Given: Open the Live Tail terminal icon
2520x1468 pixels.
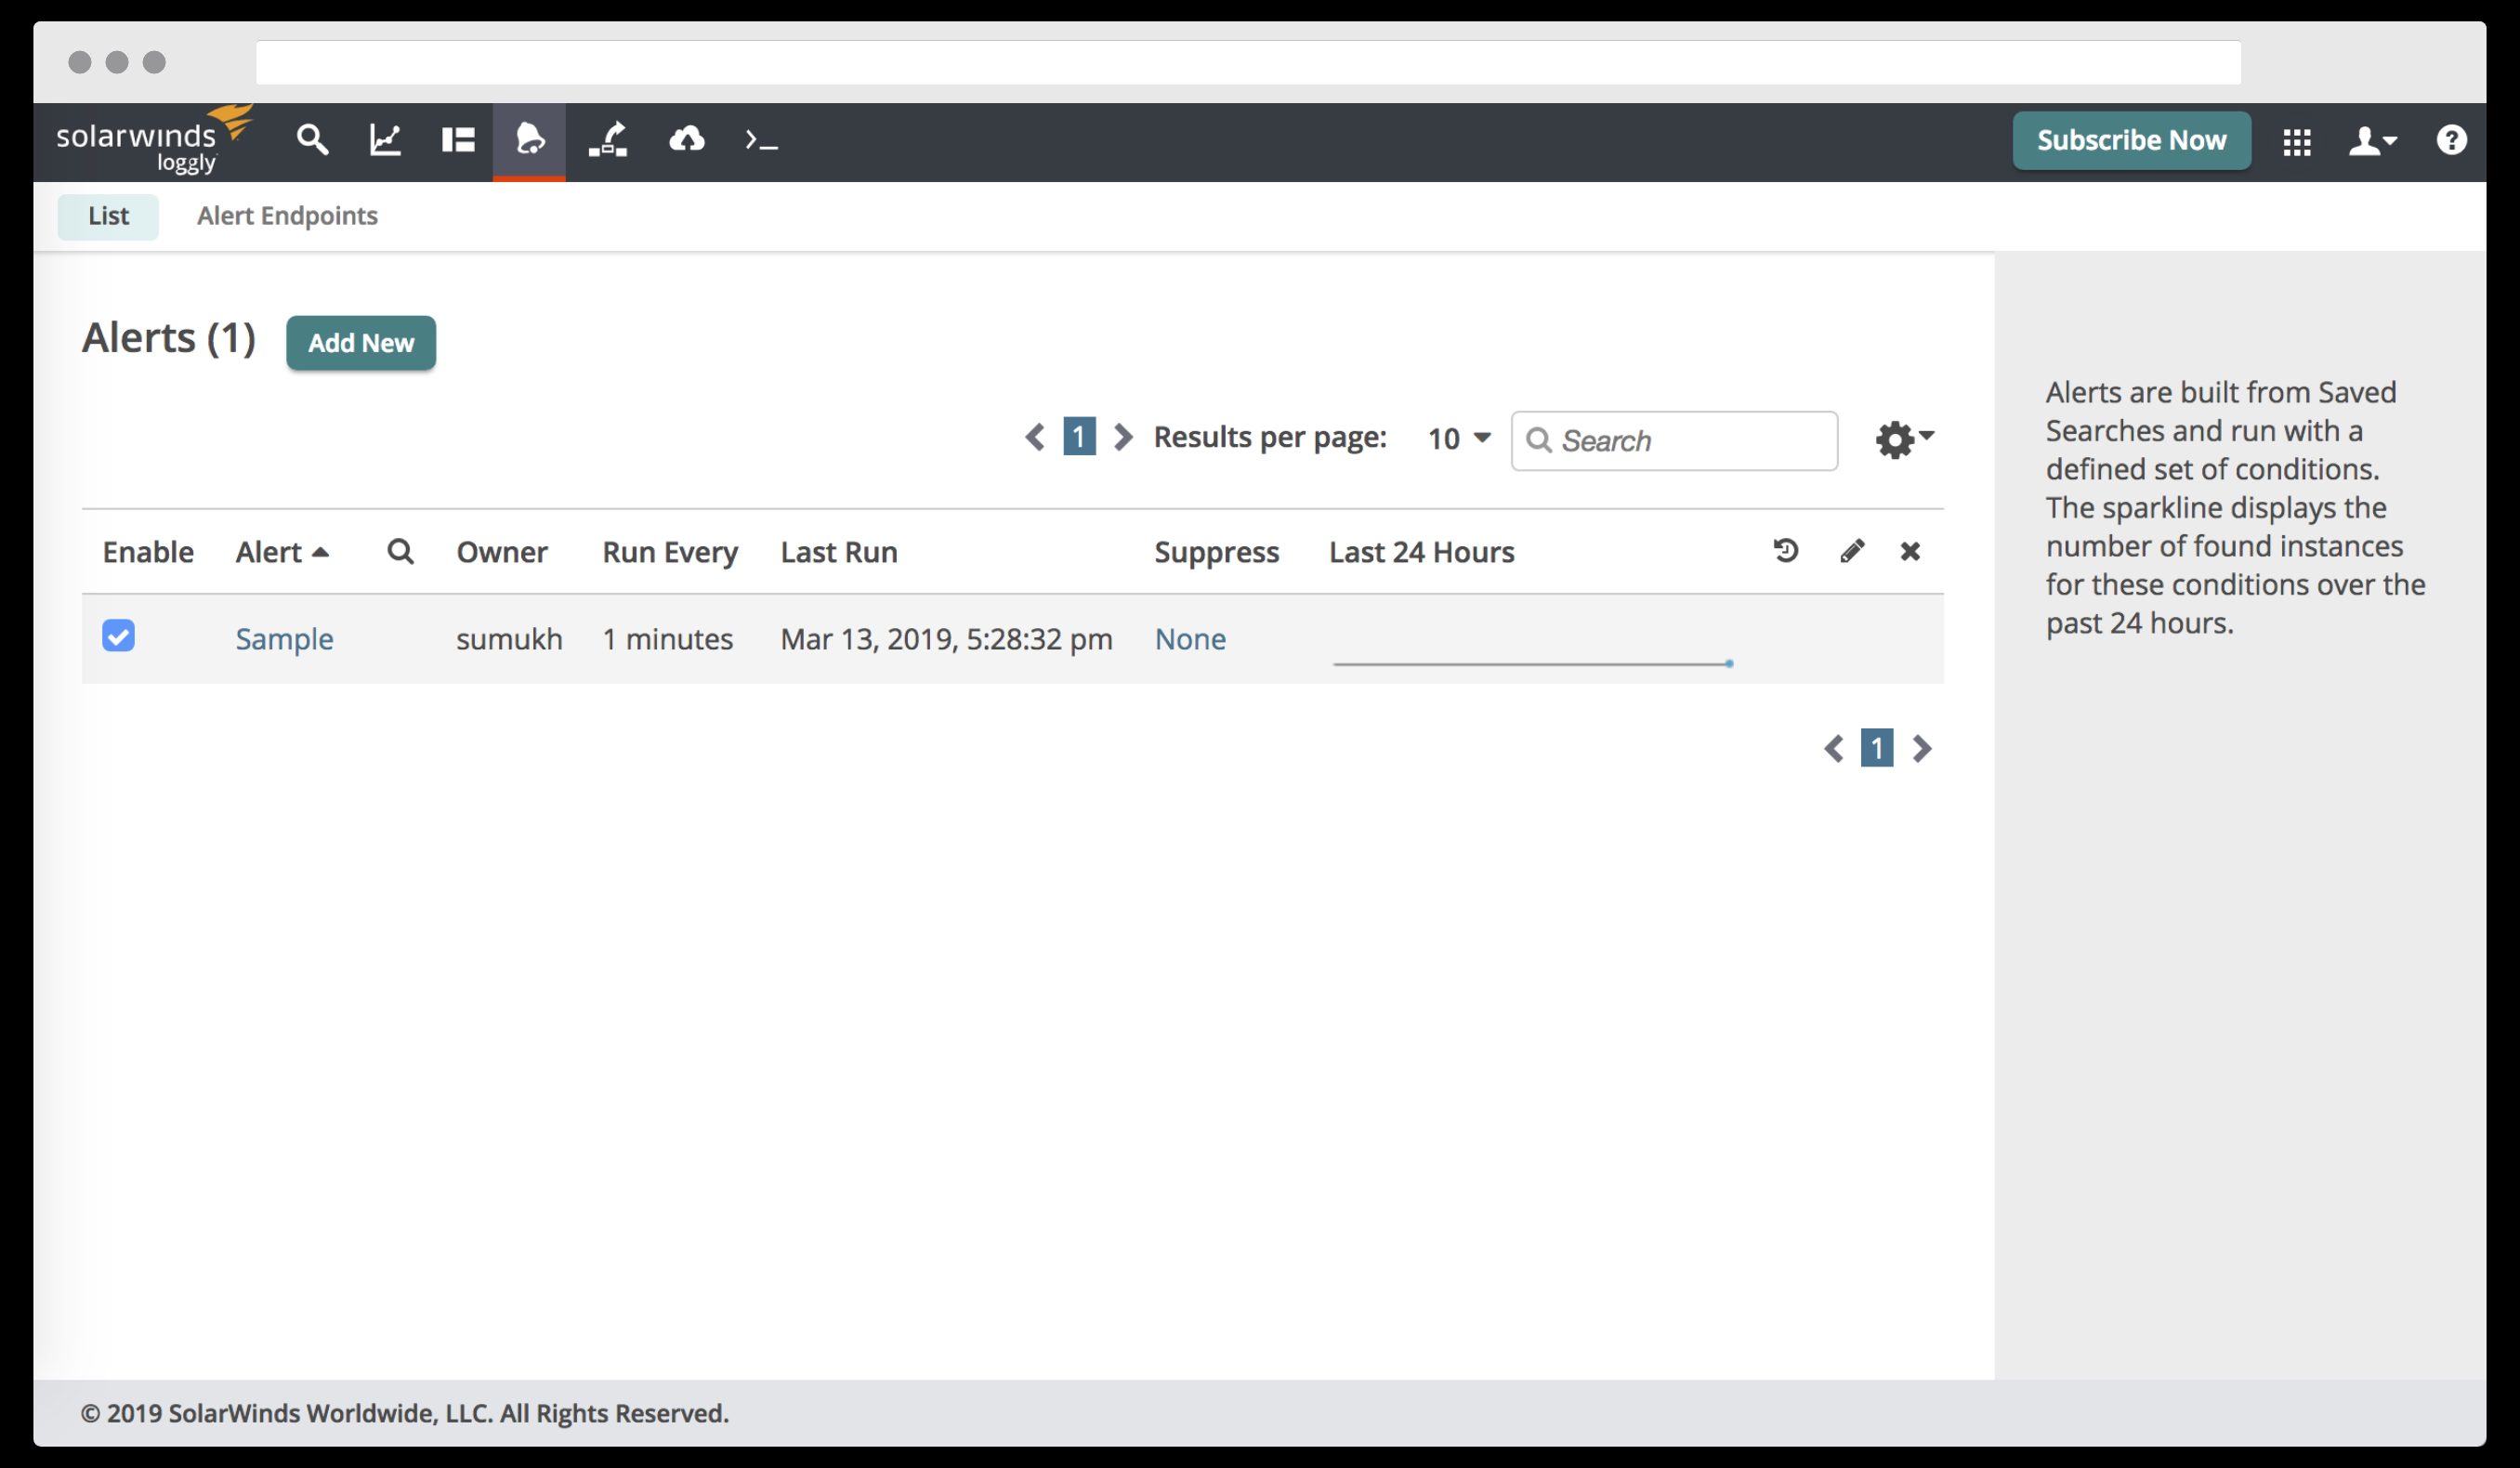Looking at the screenshot, I should (x=761, y=141).
